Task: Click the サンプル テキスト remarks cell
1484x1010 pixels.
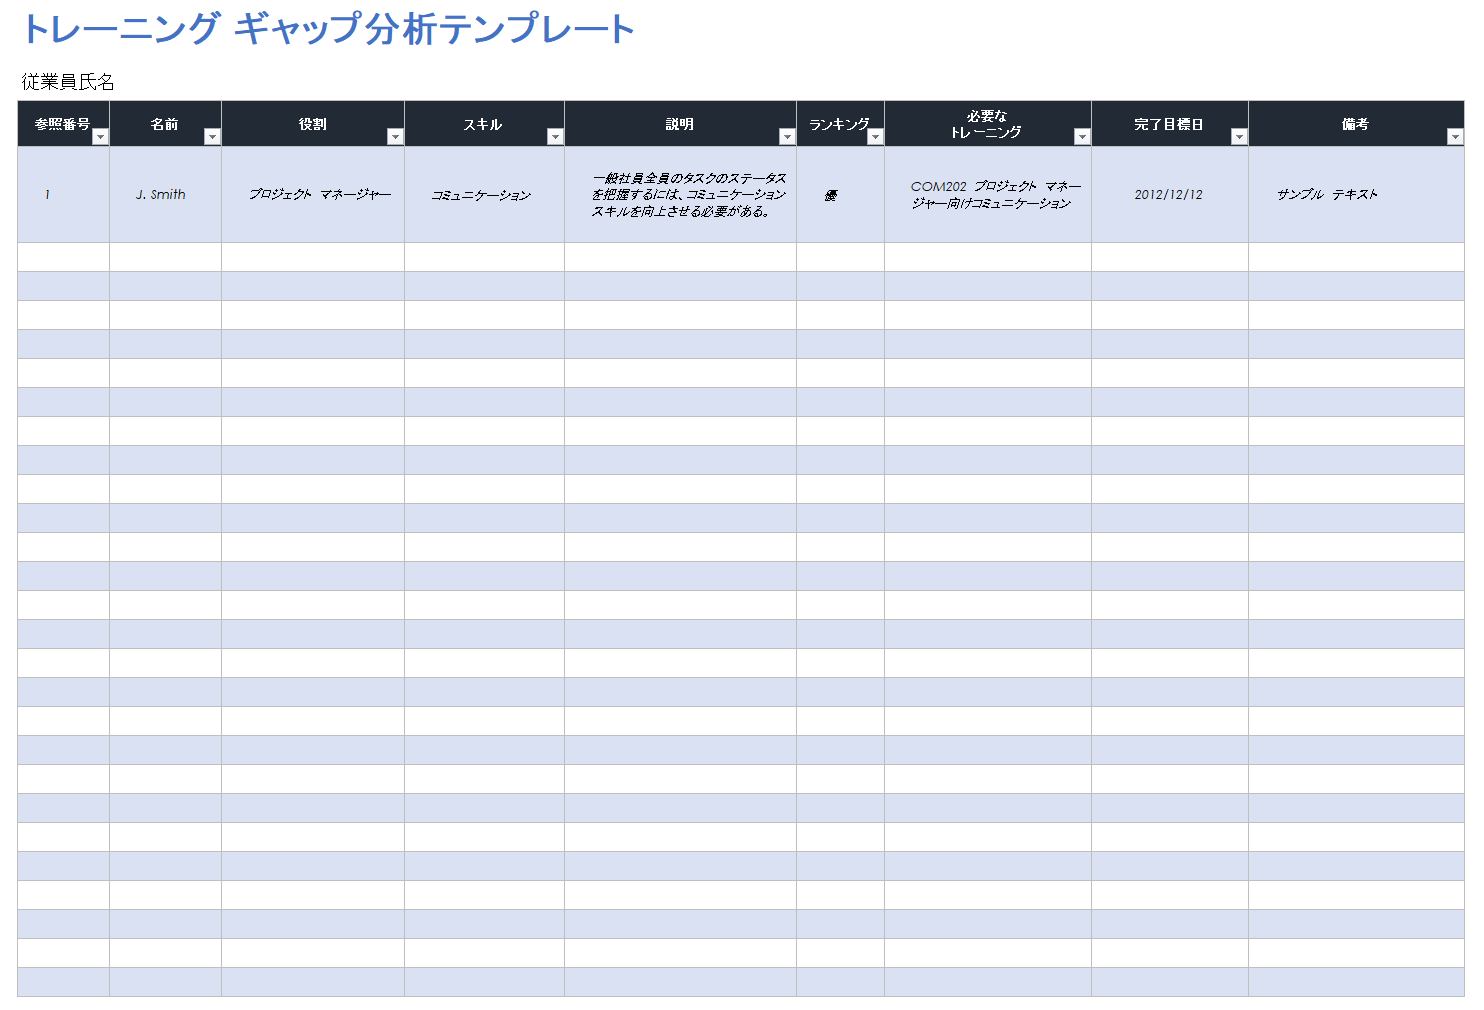Action: (1356, 195)
